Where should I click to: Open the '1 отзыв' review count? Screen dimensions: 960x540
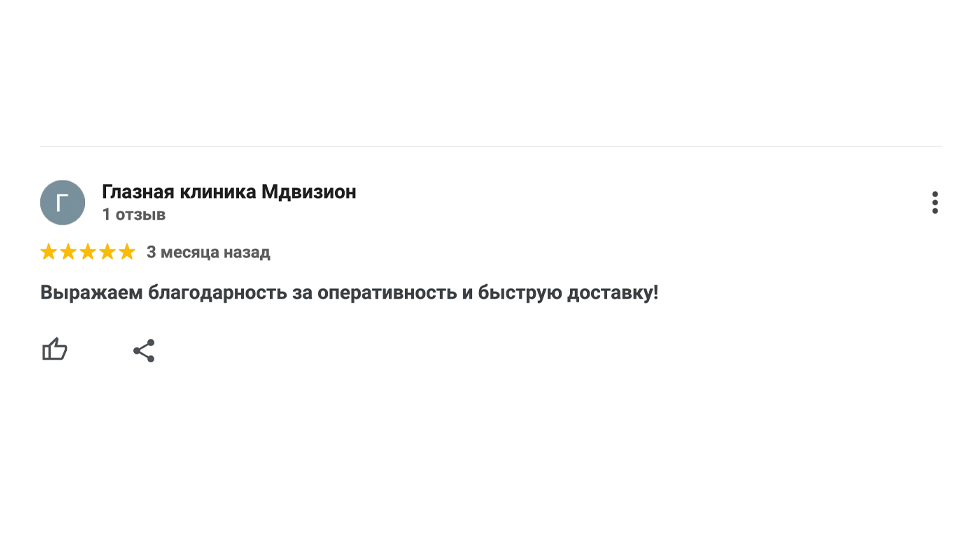pyautogui.click(x=133, y=214)
